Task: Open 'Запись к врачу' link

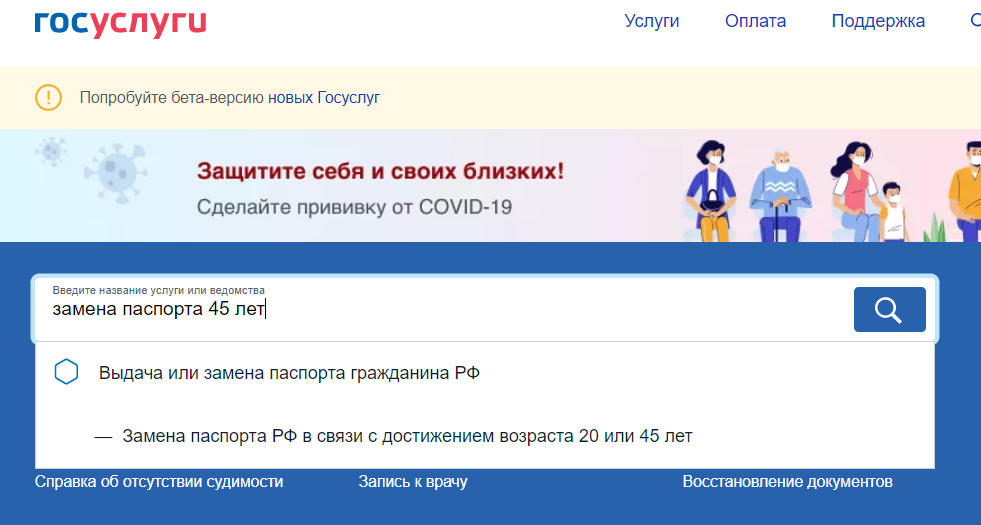Action: pos(413,482)
